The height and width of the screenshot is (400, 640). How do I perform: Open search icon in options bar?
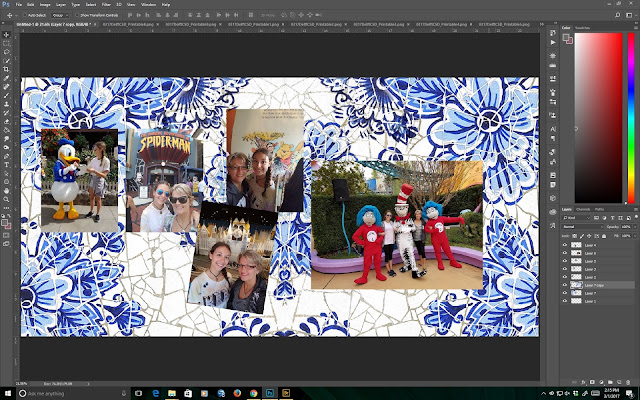click(x=618, y=15)
